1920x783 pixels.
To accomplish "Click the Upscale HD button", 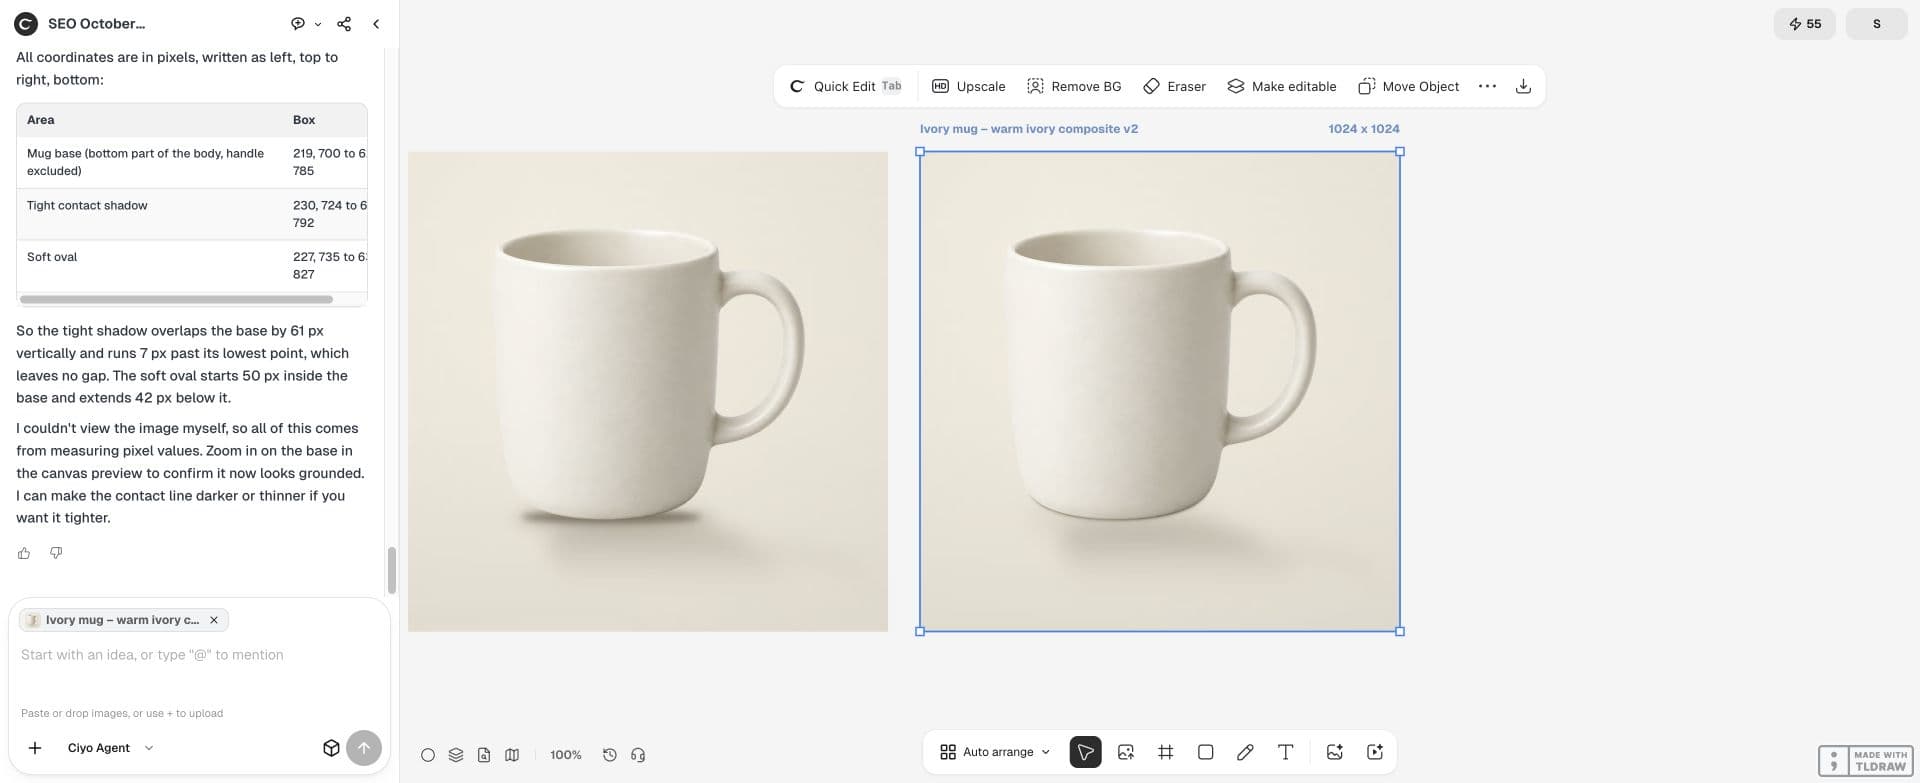I will pos(968,86).
